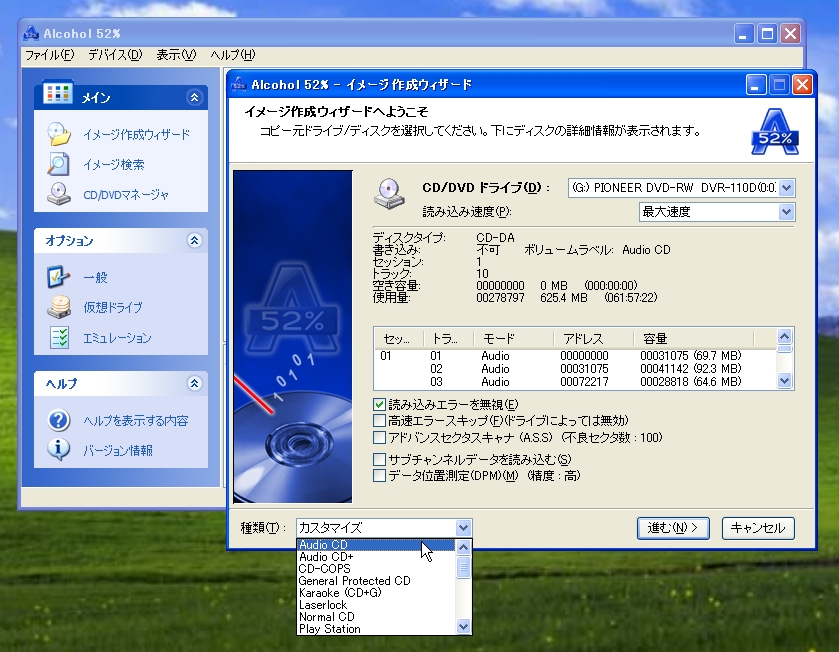Image resolution: width=839 pixels, height=652 pixels.
Task: Click the image creation wizard folder icon
Action: tap(59, 134)
